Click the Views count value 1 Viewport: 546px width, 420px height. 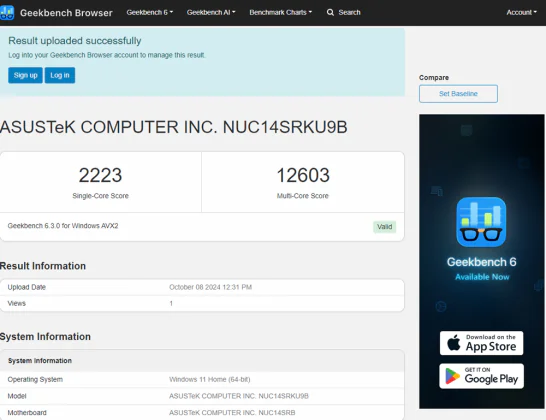click(x=171, y=303)
